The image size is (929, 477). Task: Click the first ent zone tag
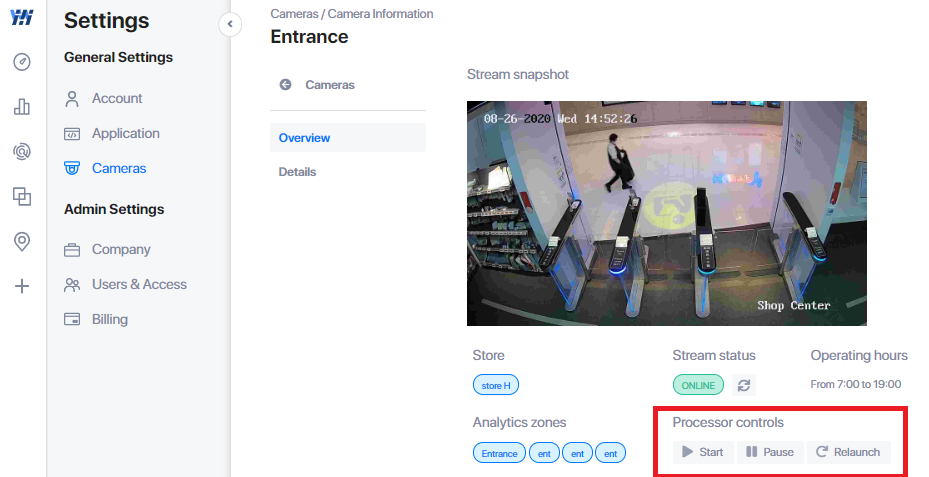click(544, 454)
